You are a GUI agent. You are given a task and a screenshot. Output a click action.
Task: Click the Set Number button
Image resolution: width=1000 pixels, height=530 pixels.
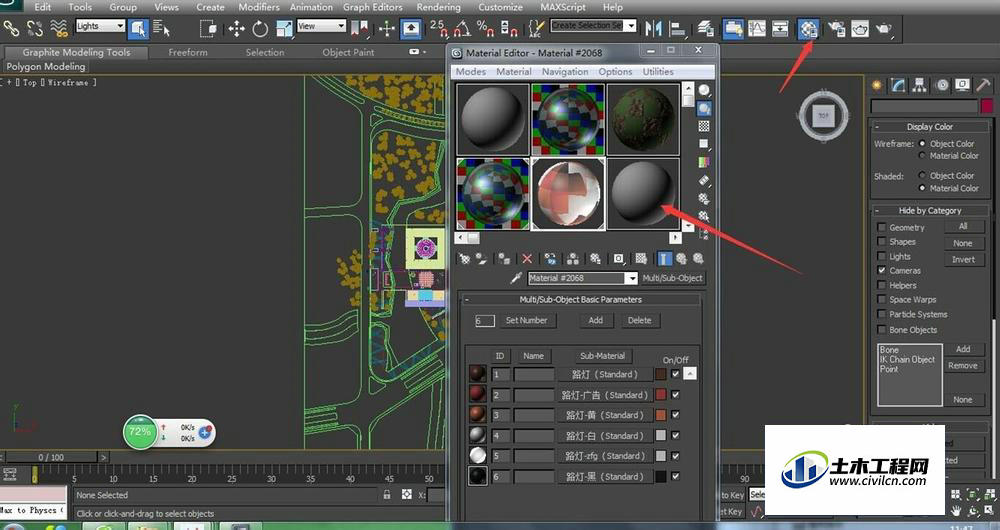point(526,320)
